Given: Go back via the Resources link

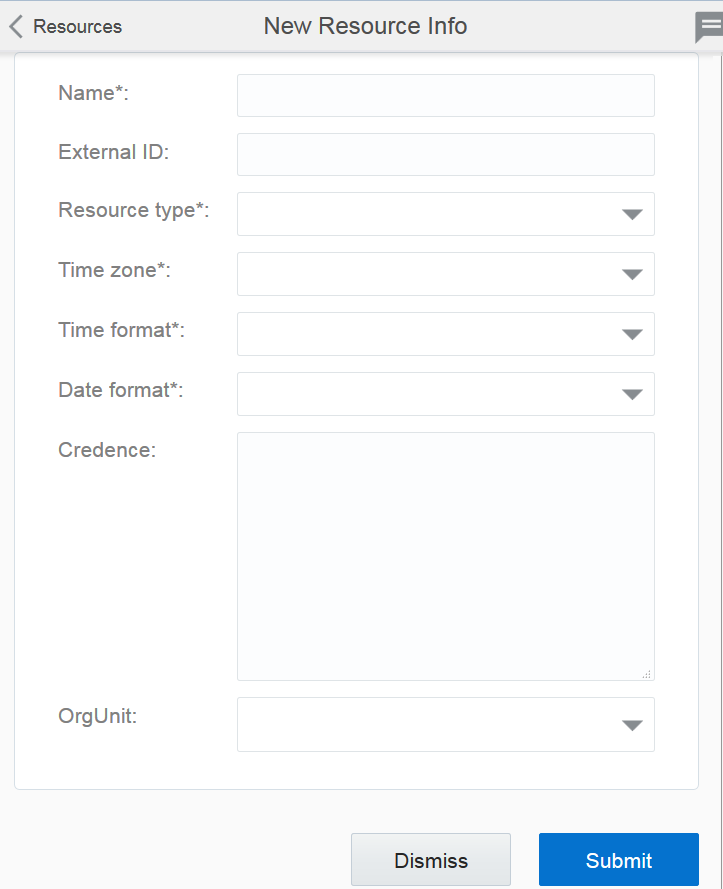Looking at the screenshot, I should 77,27.
